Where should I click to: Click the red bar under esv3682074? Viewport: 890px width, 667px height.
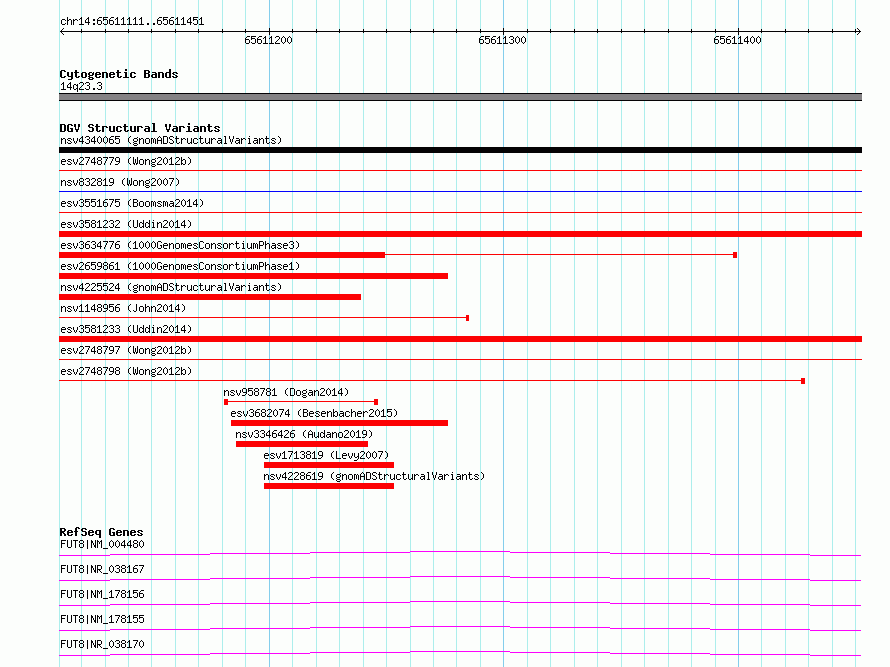(x=339, y=423)
